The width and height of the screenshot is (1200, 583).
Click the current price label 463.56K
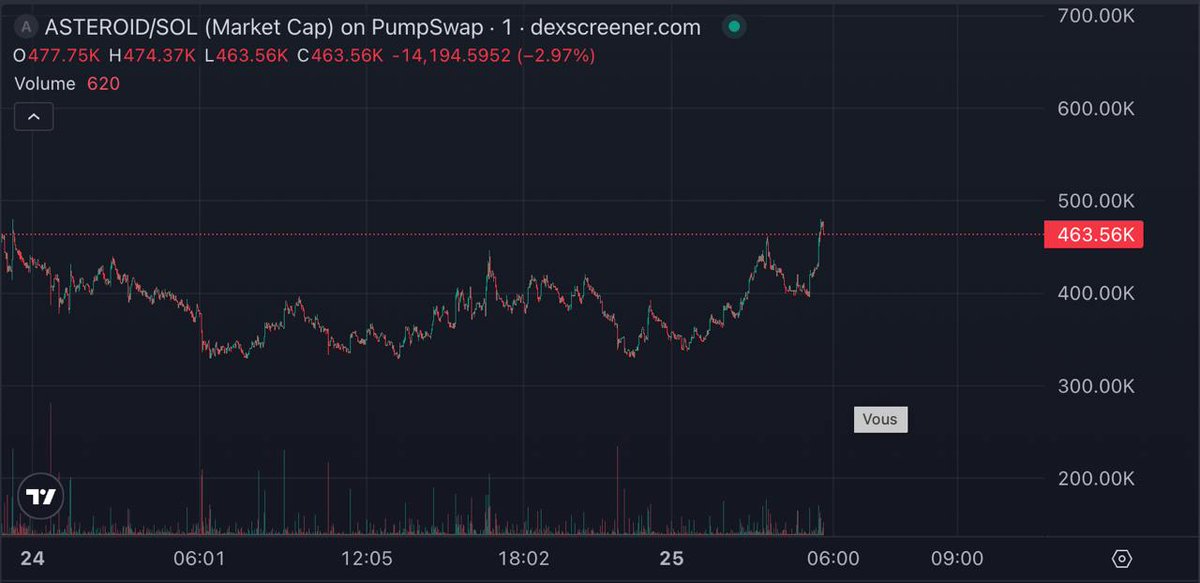(1093, 235)
